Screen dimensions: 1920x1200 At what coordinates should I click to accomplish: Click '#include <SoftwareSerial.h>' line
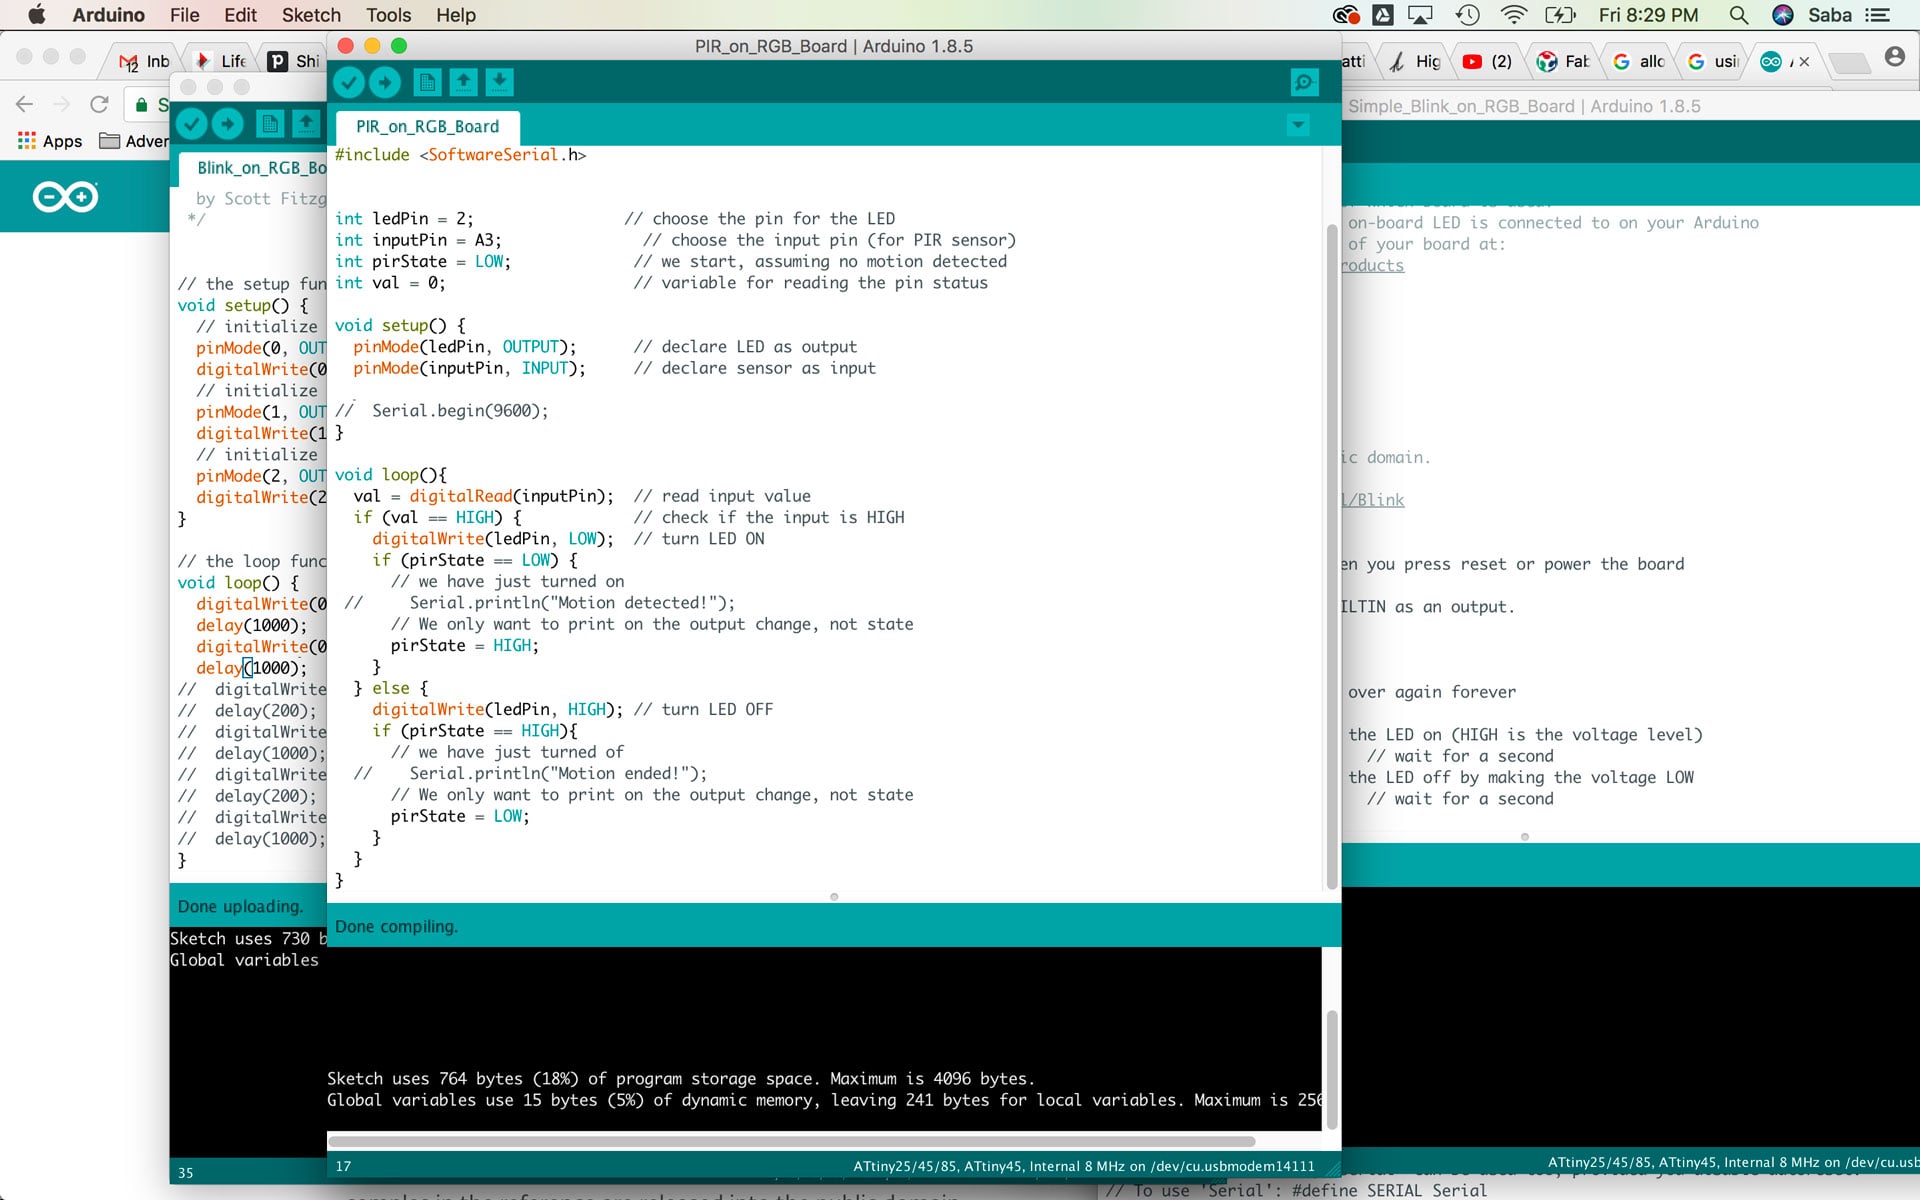[460, 155]
